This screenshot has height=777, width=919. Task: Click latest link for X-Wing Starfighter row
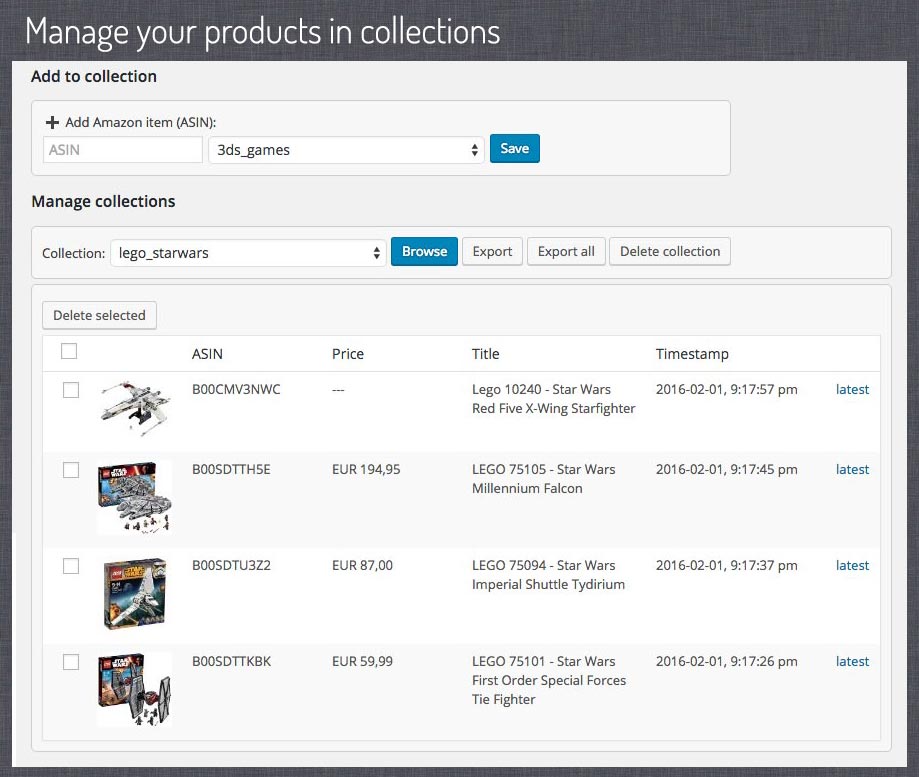coord(852,390)
